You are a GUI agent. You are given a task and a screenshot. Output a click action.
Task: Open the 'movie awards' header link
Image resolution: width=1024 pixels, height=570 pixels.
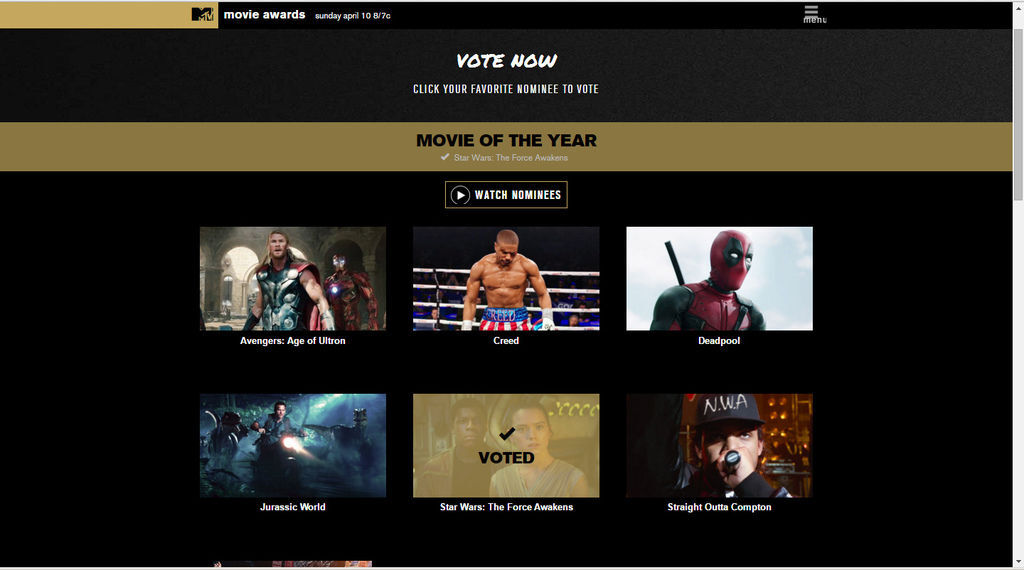click(x=264, y=14)
